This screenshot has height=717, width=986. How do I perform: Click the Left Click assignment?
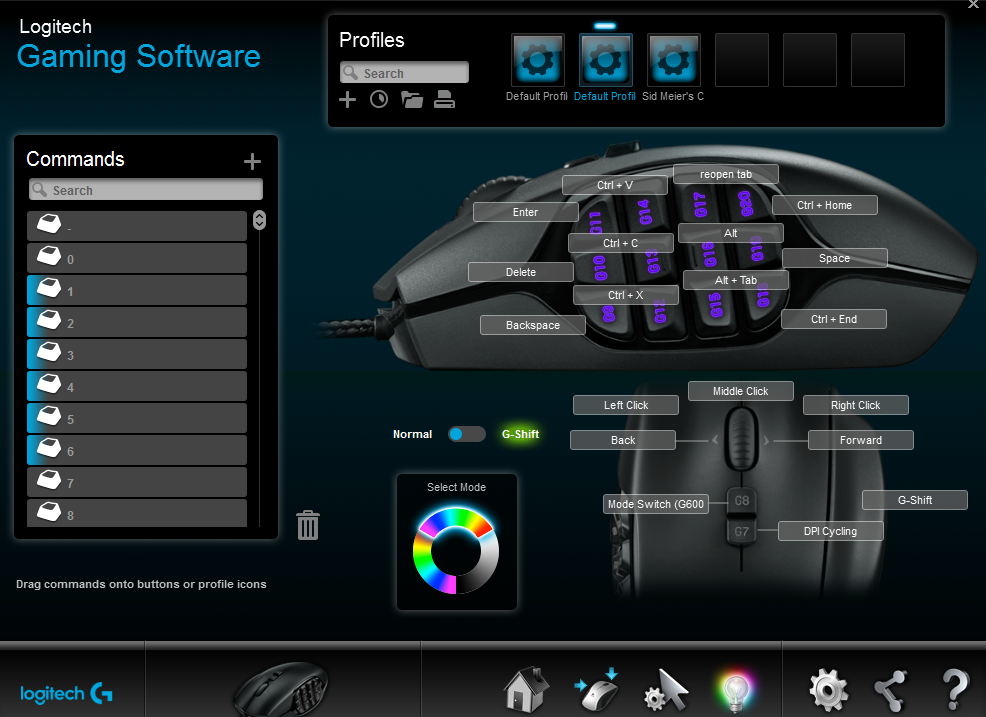626,405
